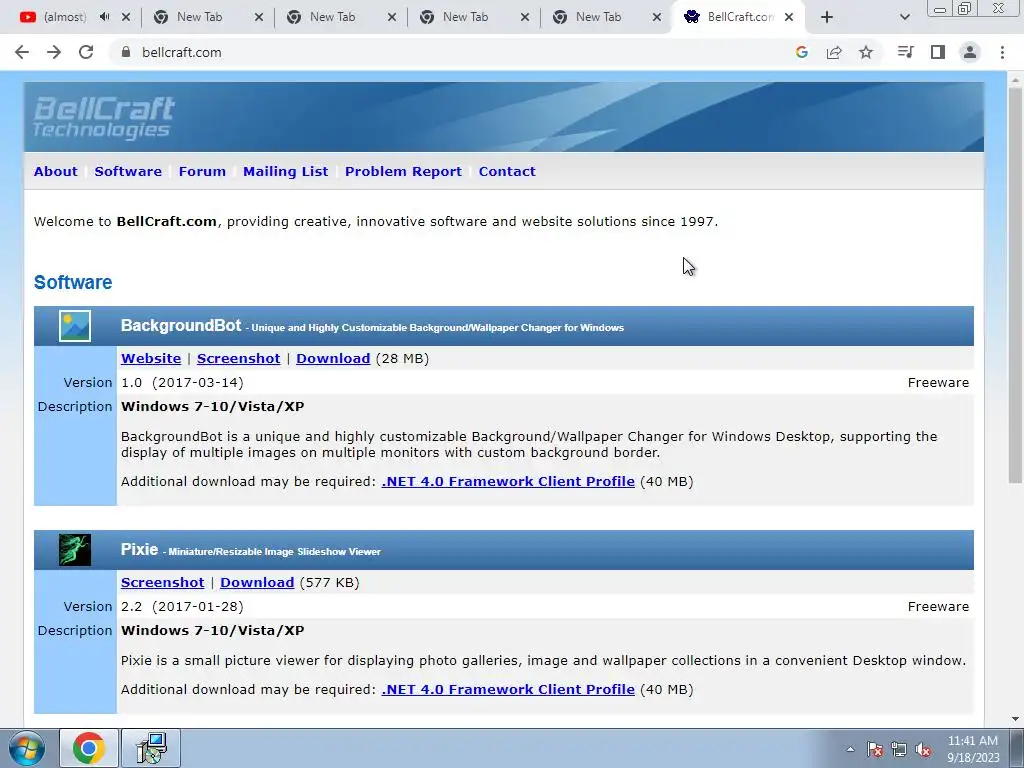The width and height of the screenshot is (1024, 768).
Task: Open the Software navigation link
Action: click(x=128, y=171)
